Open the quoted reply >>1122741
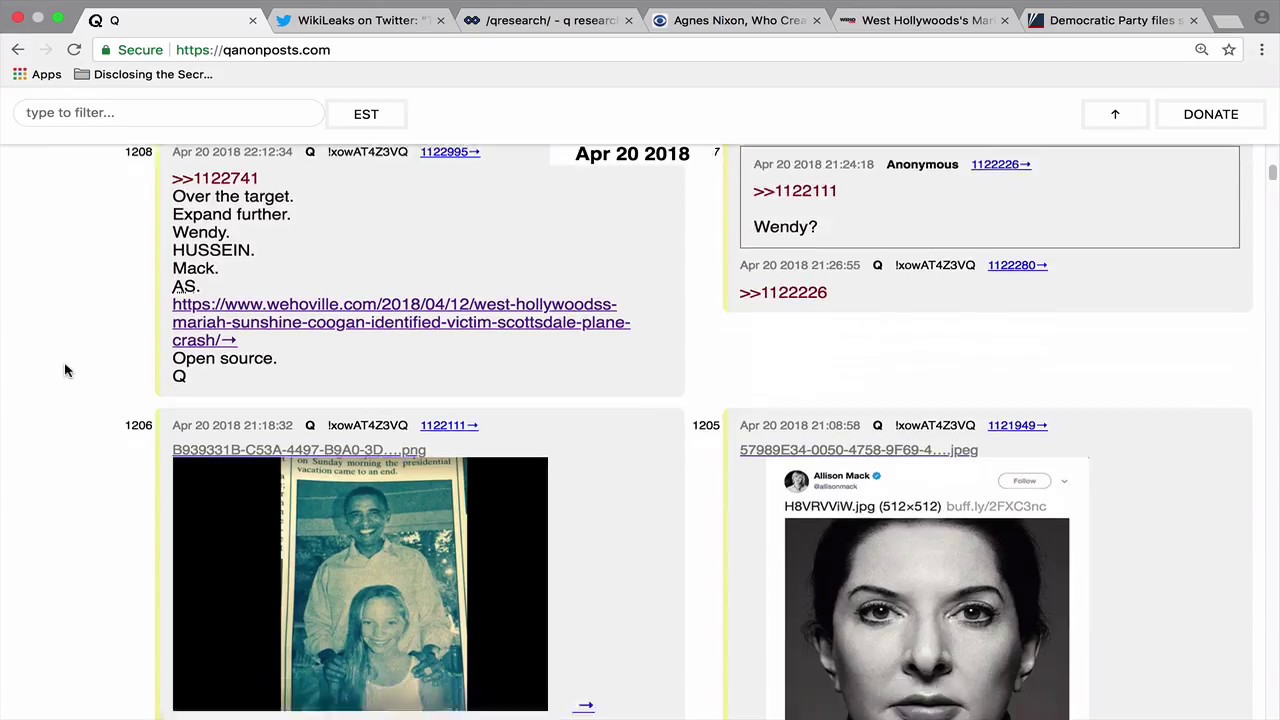This screenshot has width=1280, height=720. pyautogui.click(x=215, y=178)
